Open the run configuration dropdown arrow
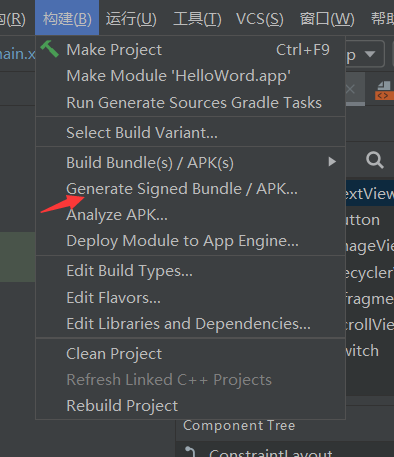 click(370, 54)
